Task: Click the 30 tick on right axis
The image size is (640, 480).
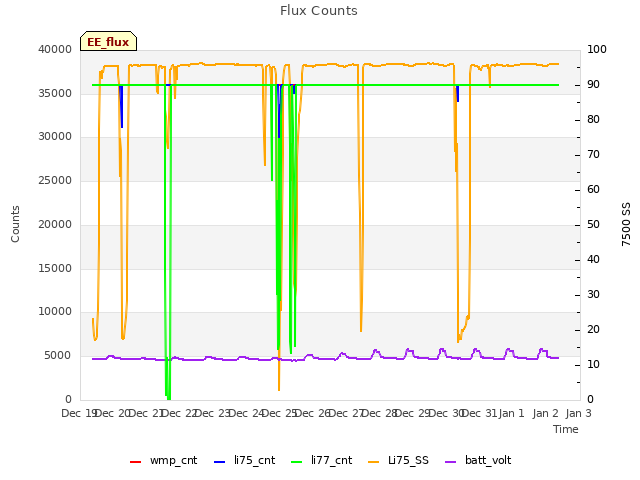Action: point(593,295)
